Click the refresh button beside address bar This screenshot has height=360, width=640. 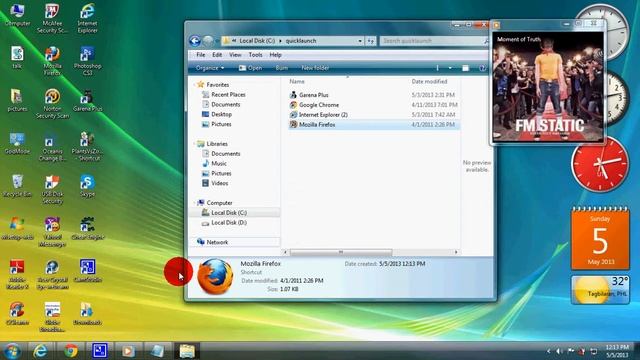tap(371, 41)
